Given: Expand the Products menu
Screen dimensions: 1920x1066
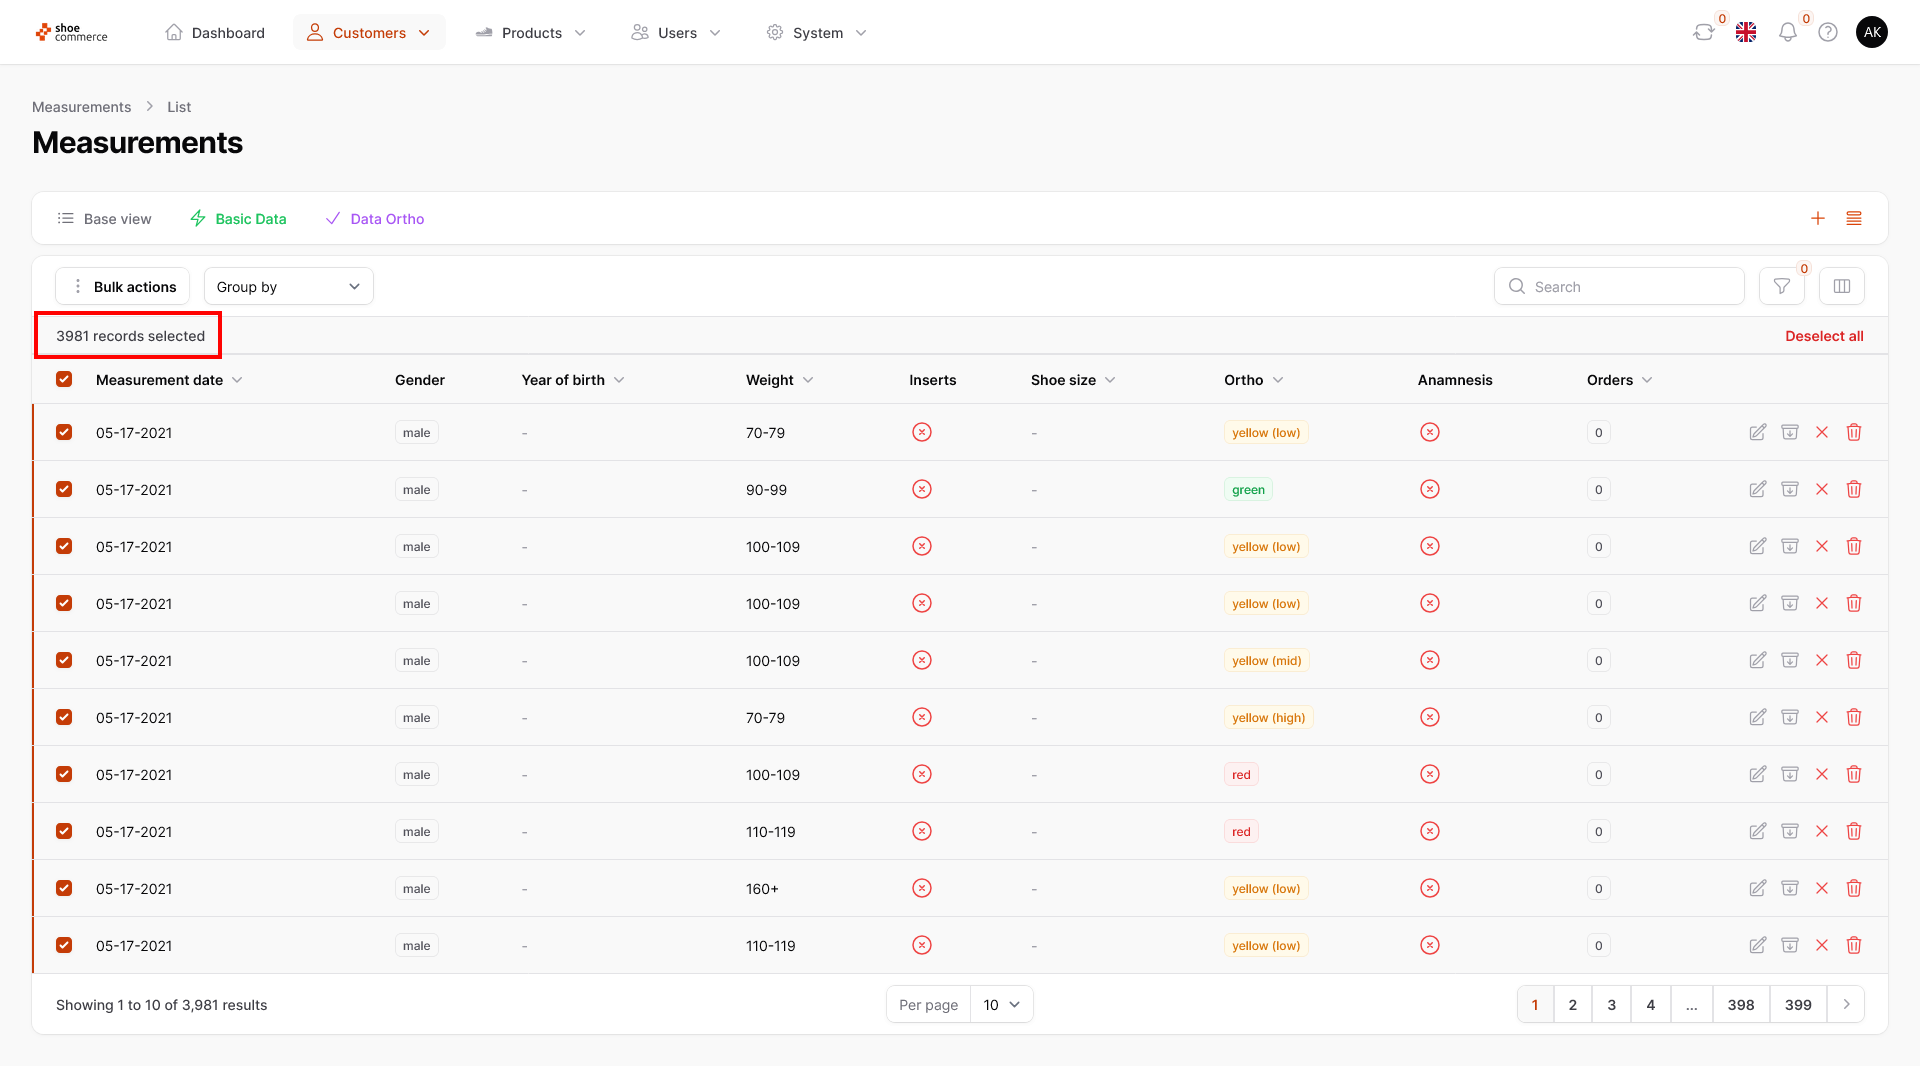Looking at the screenshot, I should pyautogui.click(x=531, y=33).
